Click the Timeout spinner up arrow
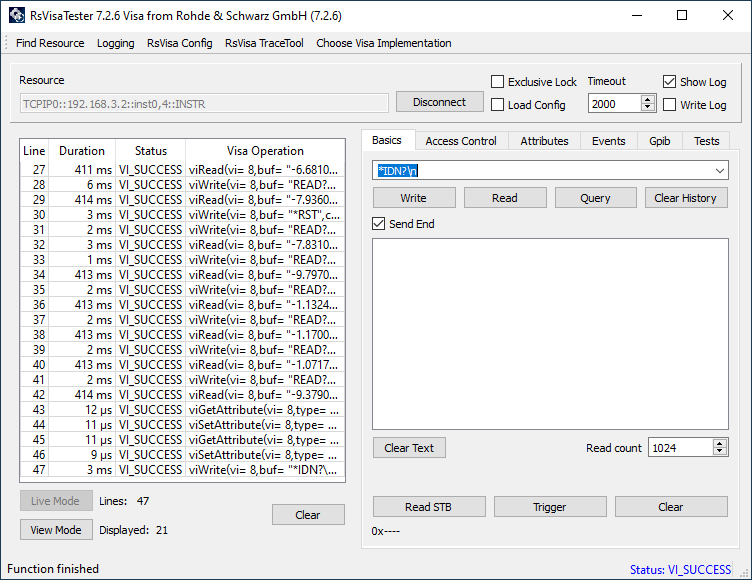The height and width of the screenshot is (580, 752). coord(648,100)
